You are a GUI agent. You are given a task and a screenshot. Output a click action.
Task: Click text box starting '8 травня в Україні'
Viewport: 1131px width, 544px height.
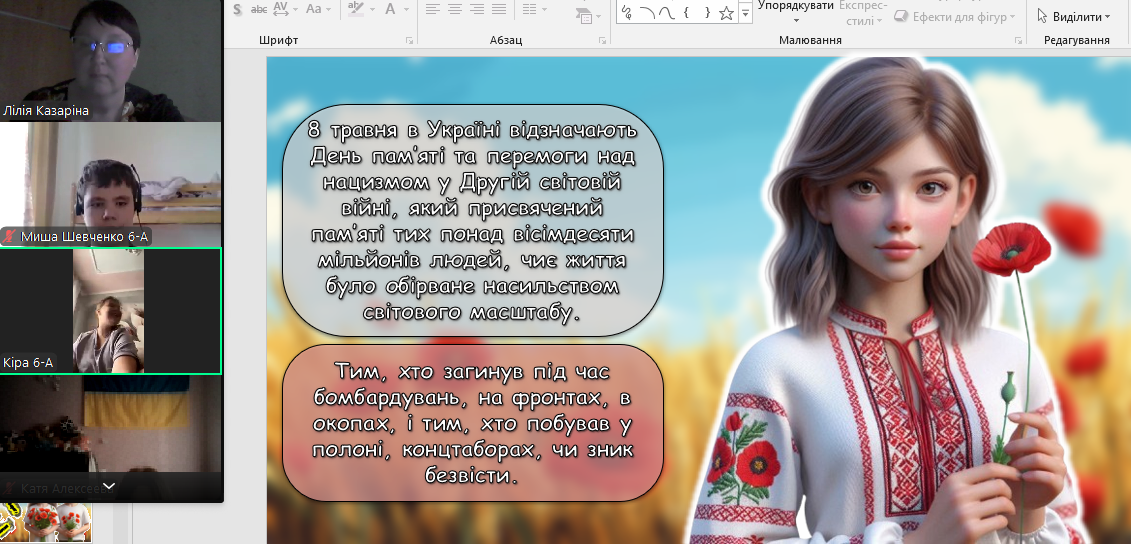472,221
